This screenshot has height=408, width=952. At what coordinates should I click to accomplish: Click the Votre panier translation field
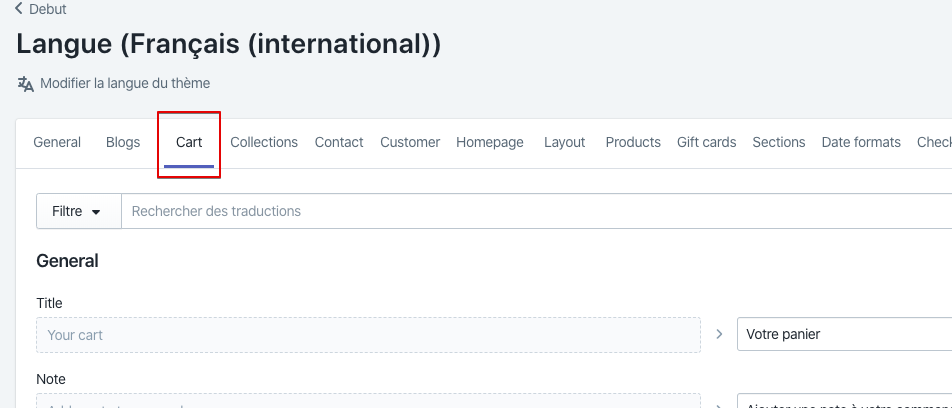pos(844,334)
